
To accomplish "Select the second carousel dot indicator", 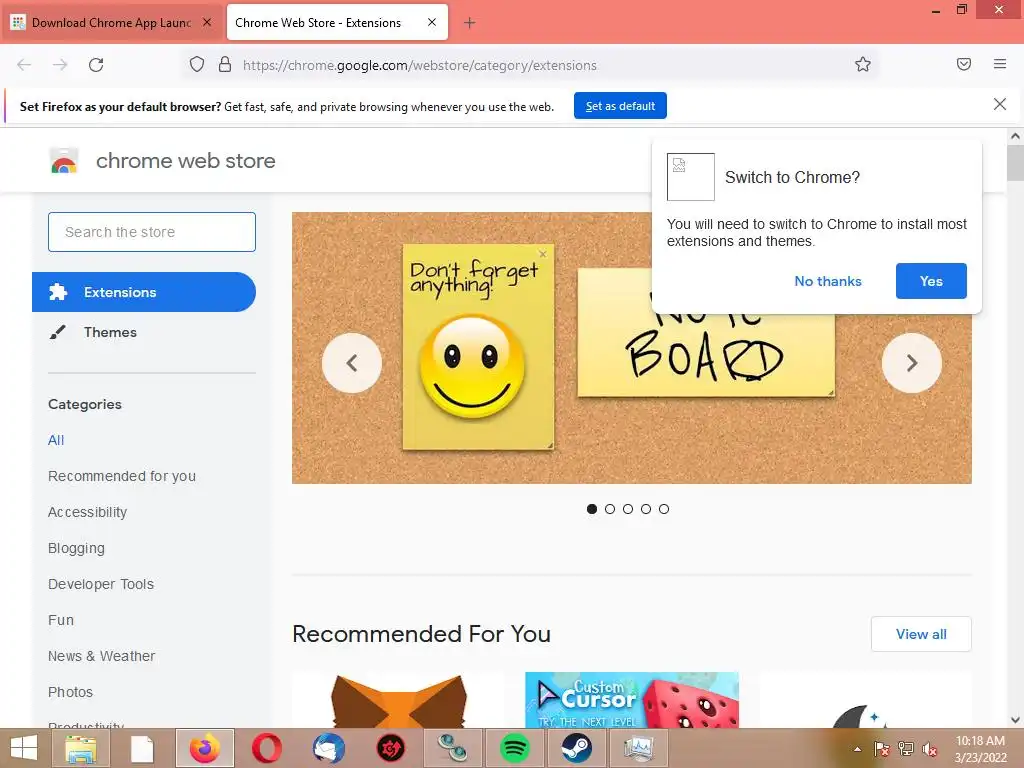I will click(610, 509).
